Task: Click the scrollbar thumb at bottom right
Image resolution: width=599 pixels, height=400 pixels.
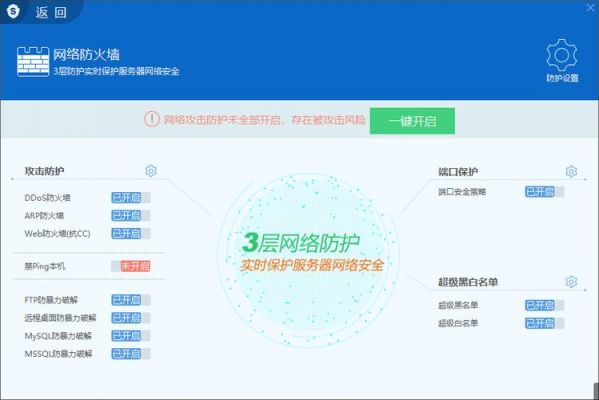Action: pos(596,391)
